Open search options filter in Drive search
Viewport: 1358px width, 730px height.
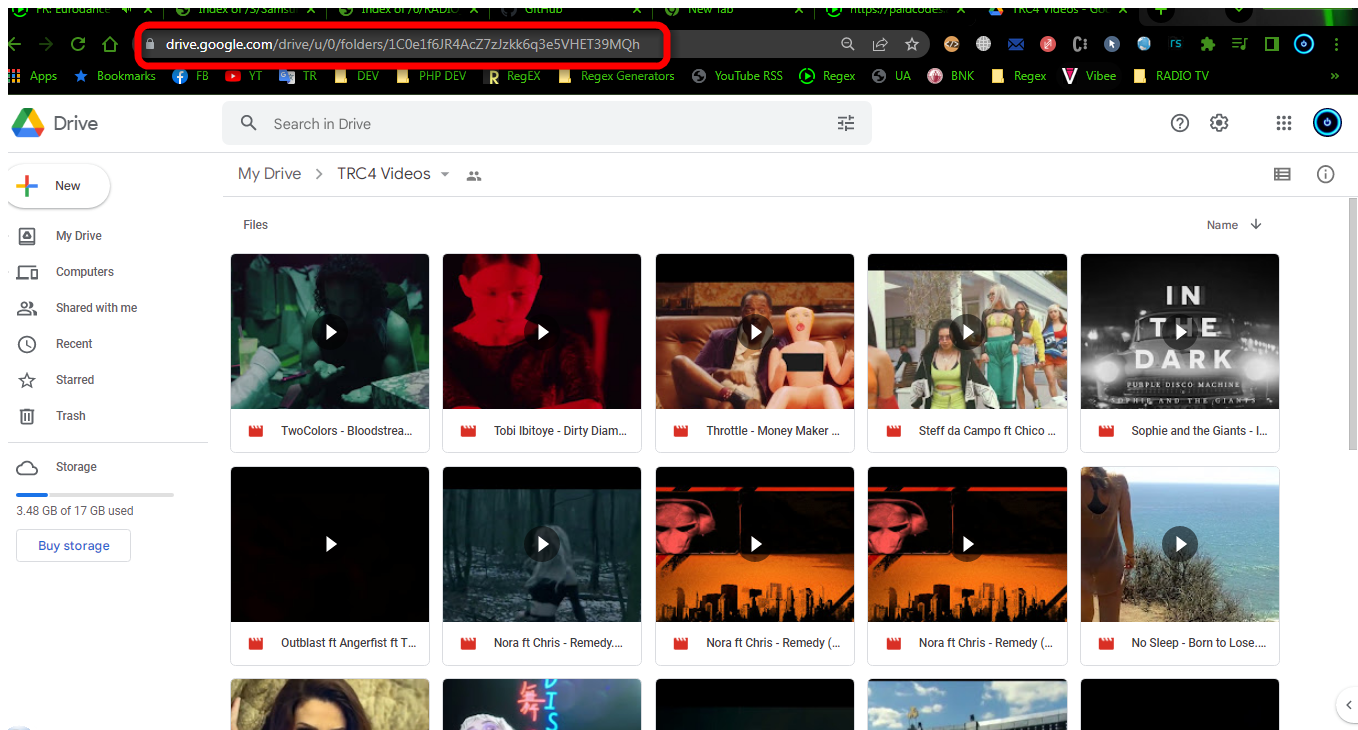pos(846,123)
